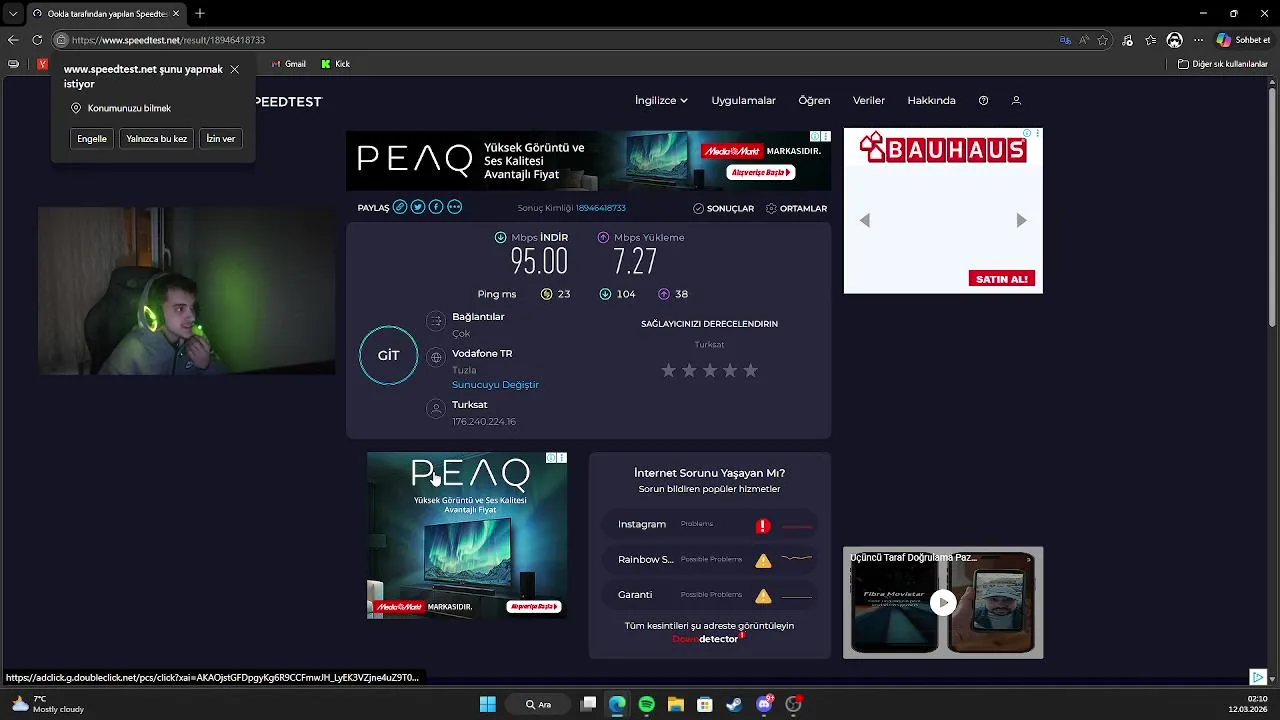The height and width of the screenshot is (720, 1280).
Task: Click the user account icon in header
Action: click(1016, 101)
